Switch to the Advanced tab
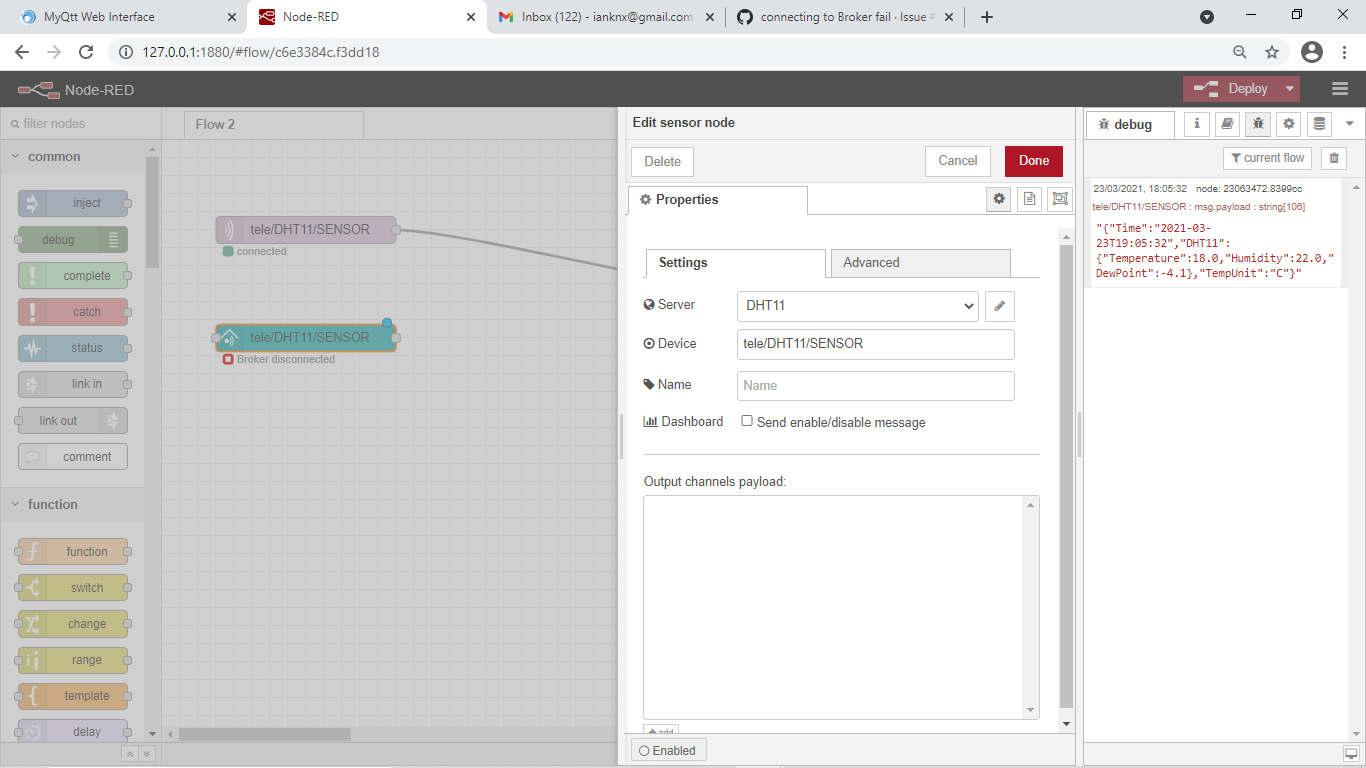 coord(870,263)
